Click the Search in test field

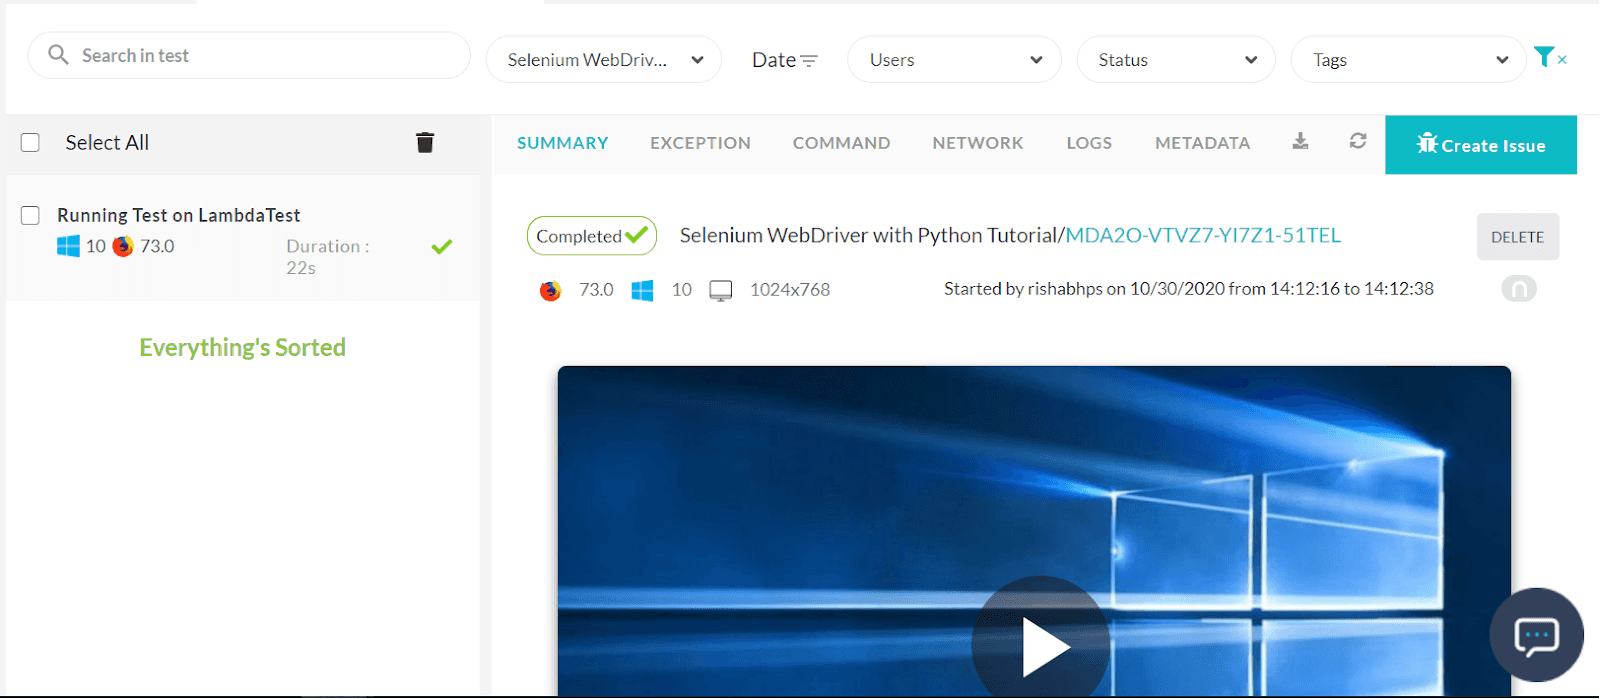click(249, 56)
